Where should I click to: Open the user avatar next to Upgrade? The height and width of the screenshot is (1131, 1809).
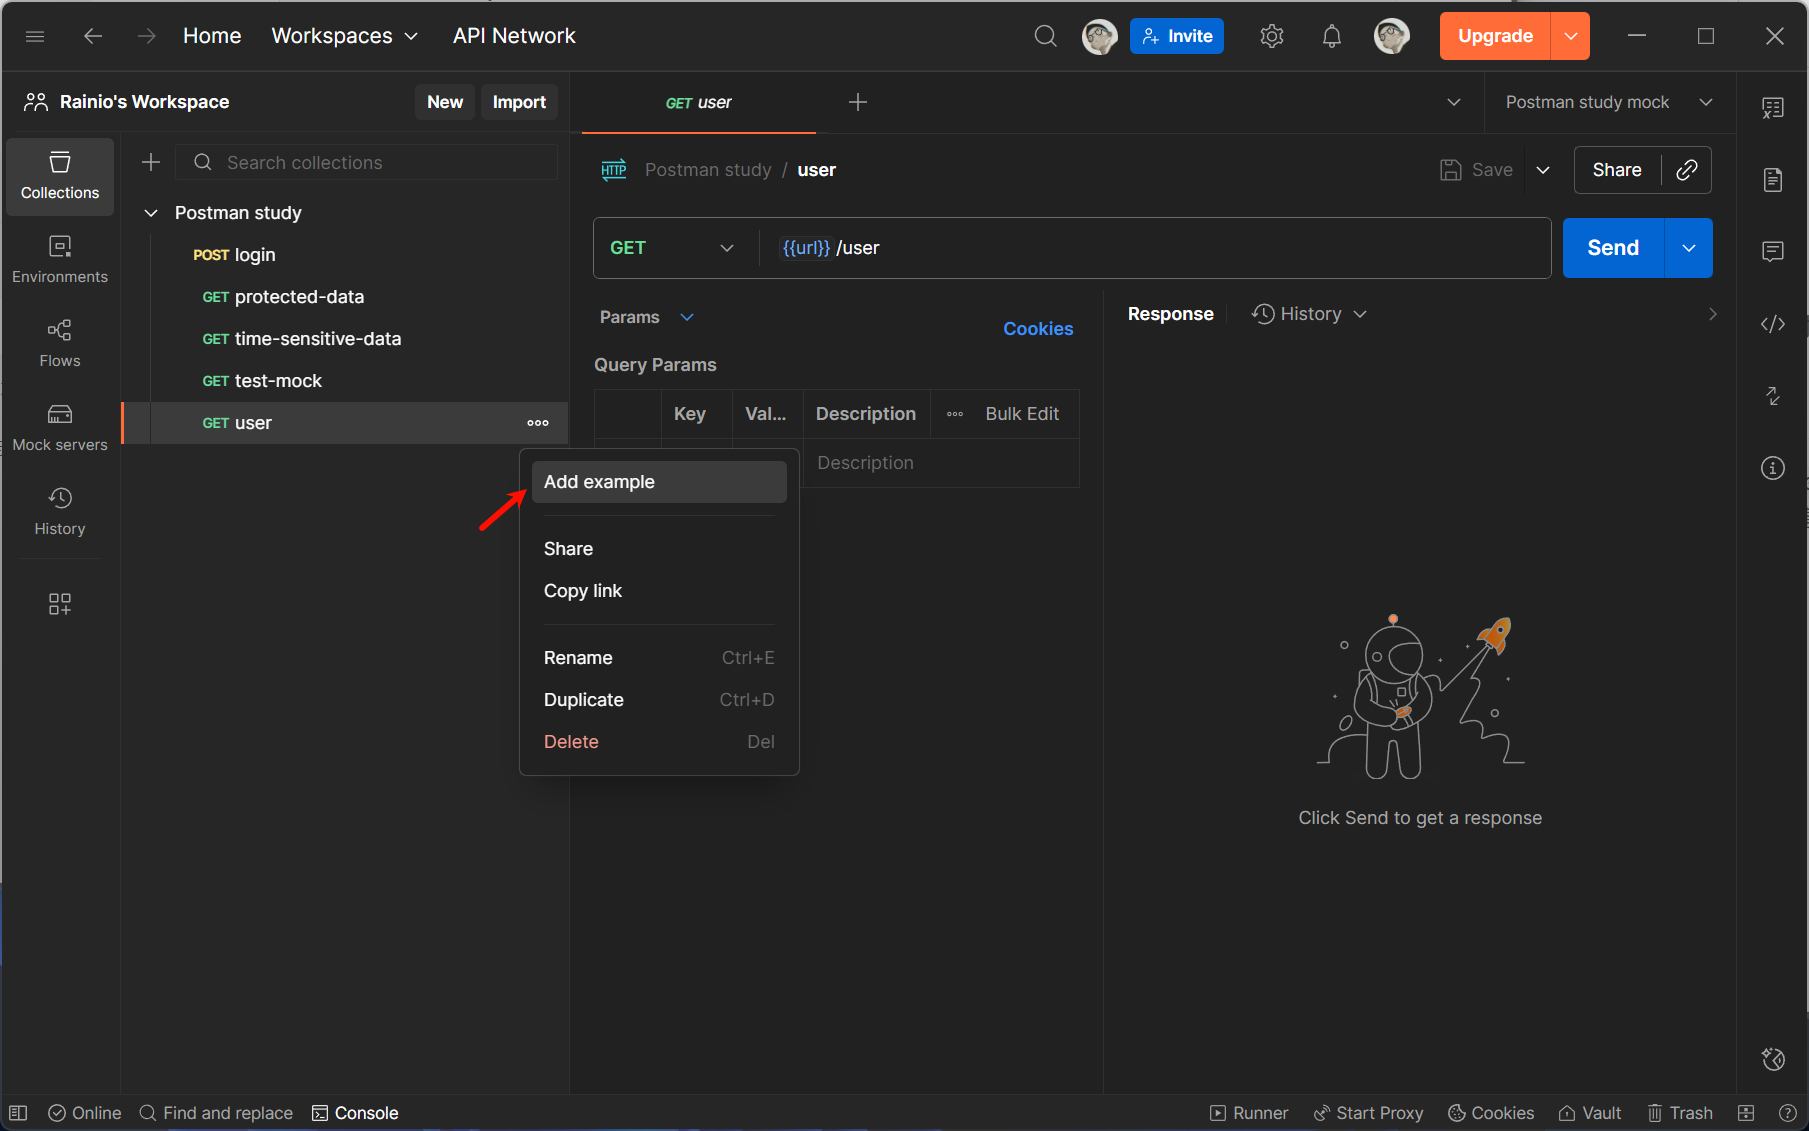click(x=1391, y=36)
